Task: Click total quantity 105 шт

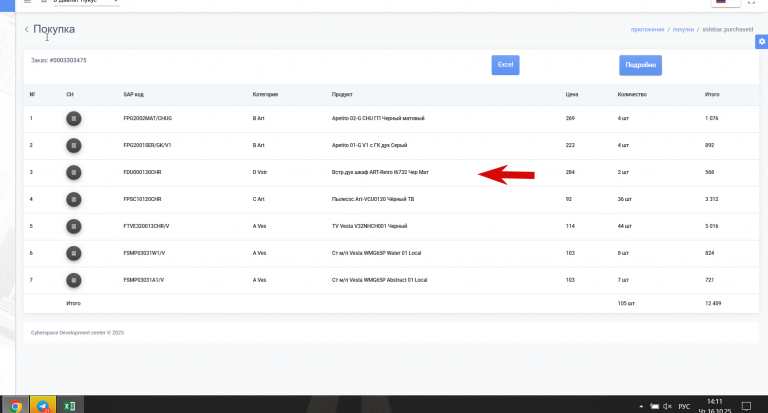Action: 626,303
